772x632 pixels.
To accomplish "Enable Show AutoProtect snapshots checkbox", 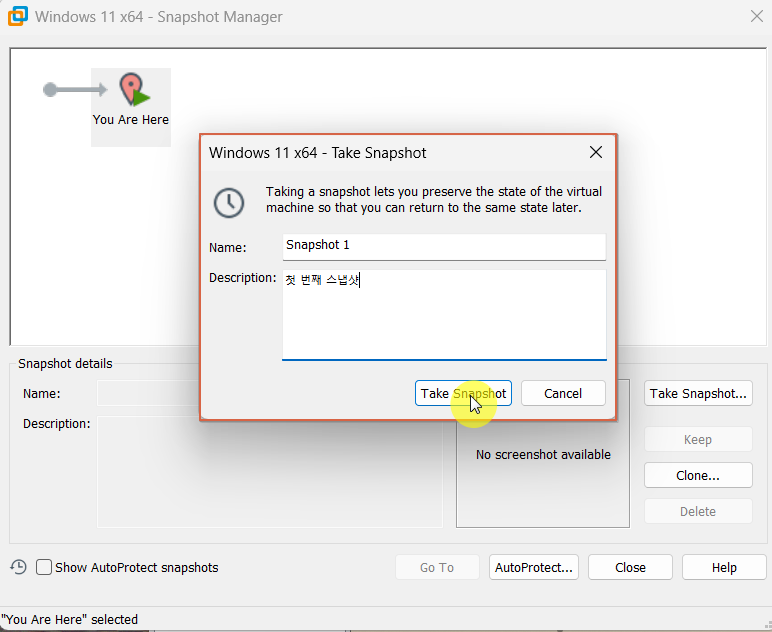I will coord(44,567).
